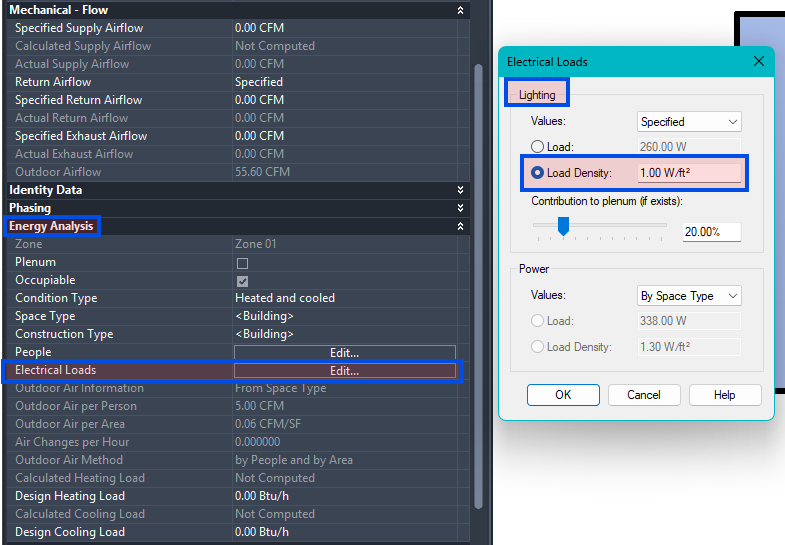The height and width of the screenshot is (545, 785).
Task: Toggle the Plenum checkbox
Action: 242,263
